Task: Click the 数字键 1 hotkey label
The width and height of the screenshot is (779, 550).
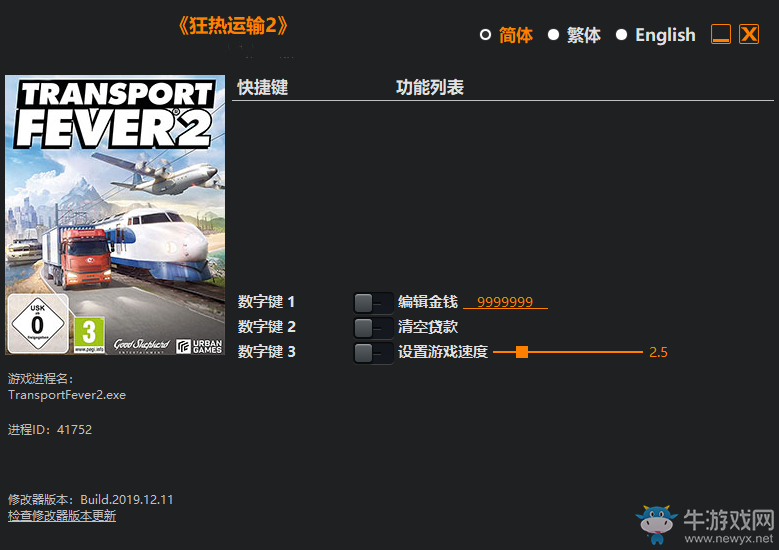Action: coord(266,302)
